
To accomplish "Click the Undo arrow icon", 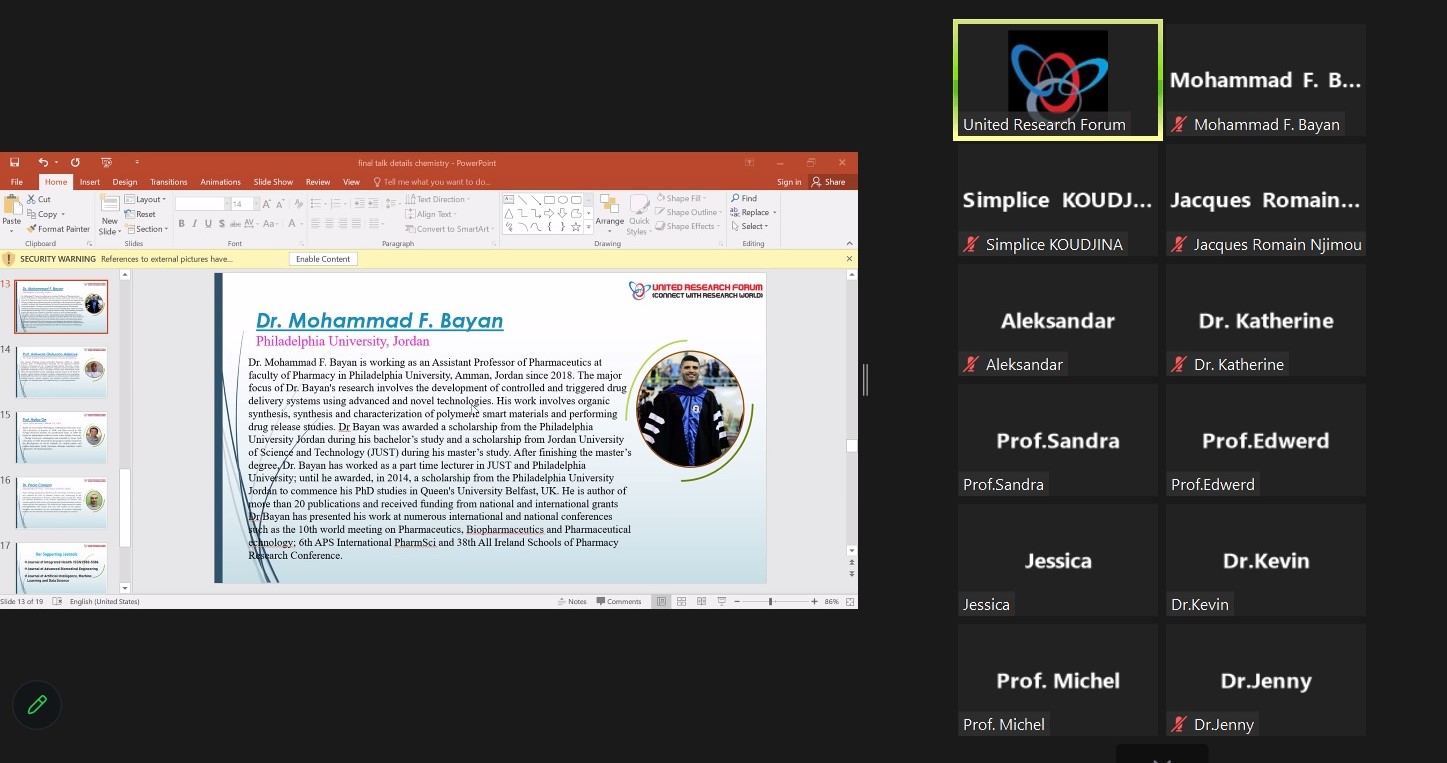I will tap(43, 162).
